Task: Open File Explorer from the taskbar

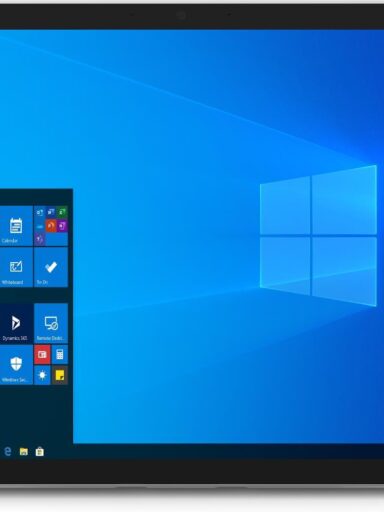Action: (24, 452)
